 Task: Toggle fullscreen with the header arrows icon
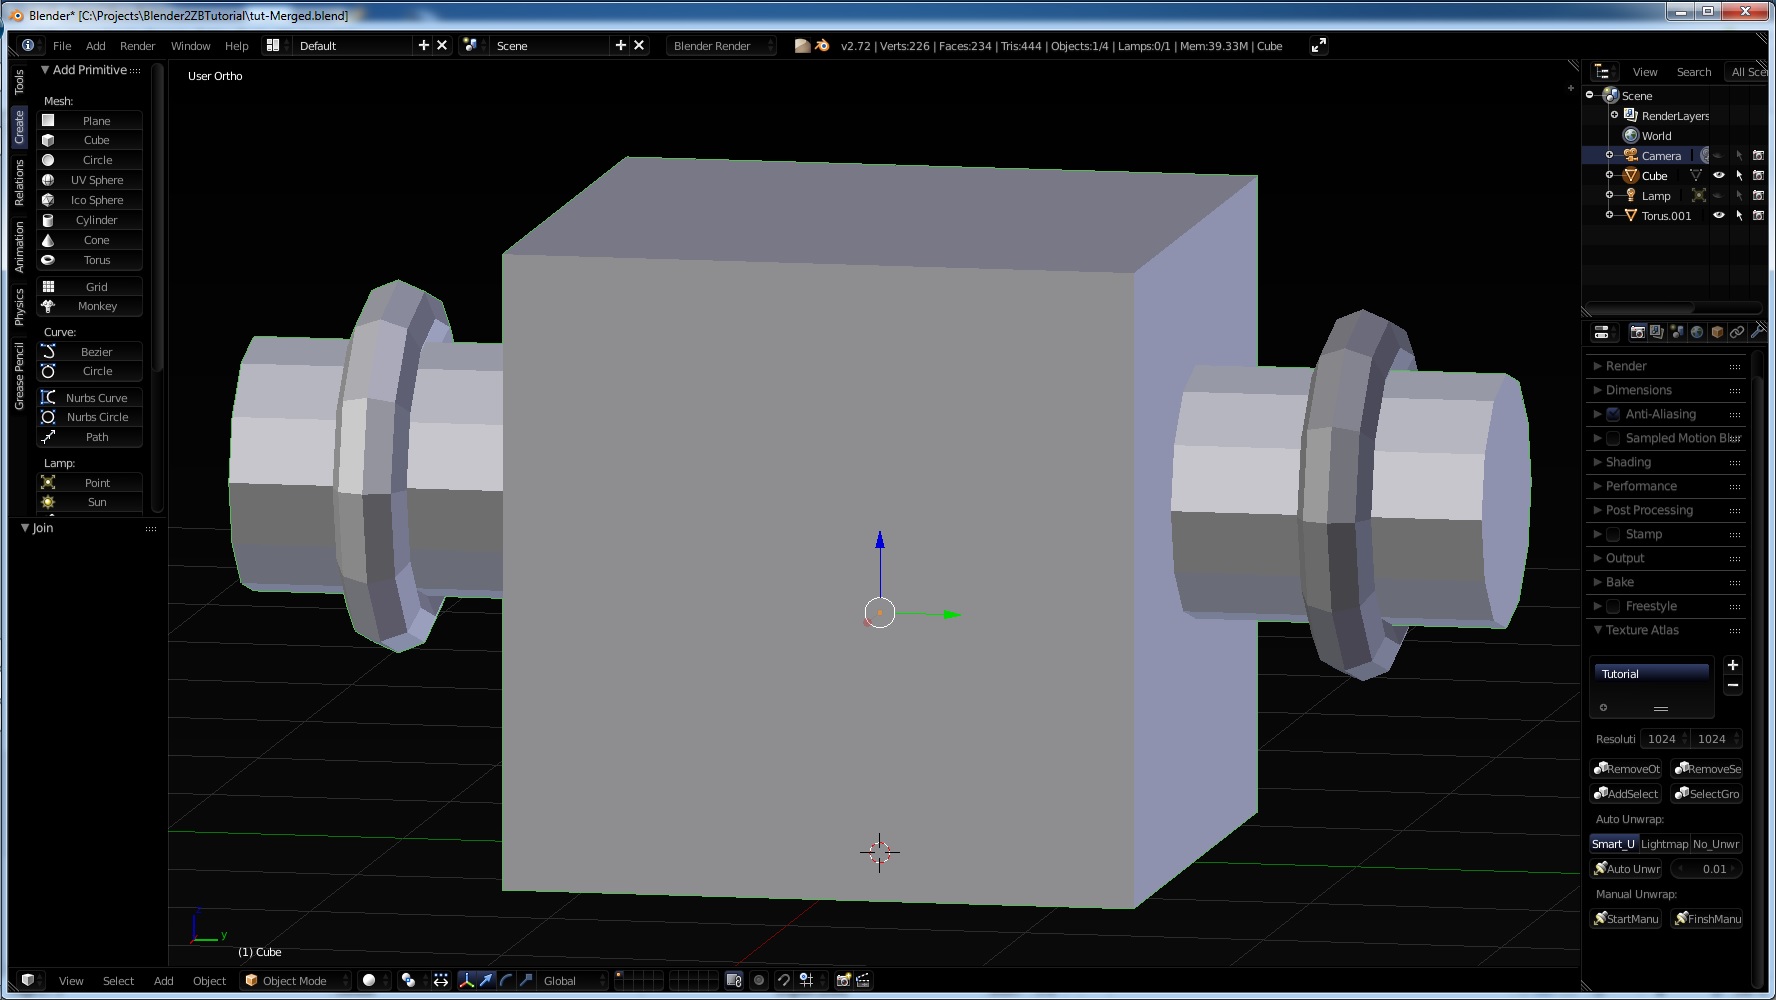point(1319,45)
